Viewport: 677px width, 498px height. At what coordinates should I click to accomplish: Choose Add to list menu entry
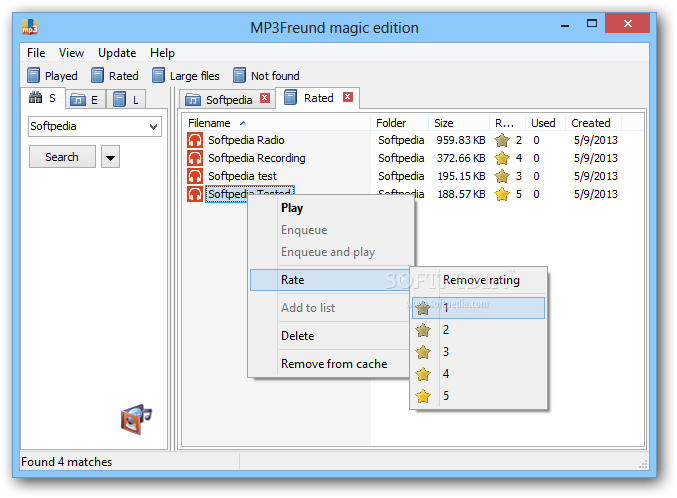tap(331, 308)
